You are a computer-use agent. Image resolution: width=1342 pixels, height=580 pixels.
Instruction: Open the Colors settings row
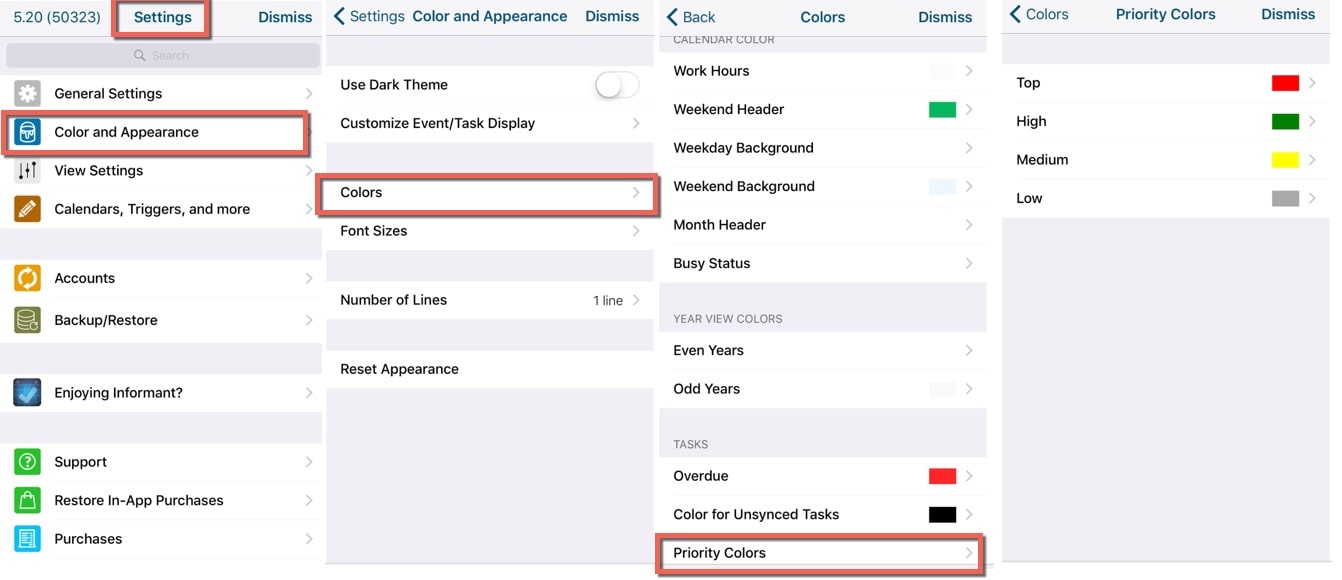(487, 192)
